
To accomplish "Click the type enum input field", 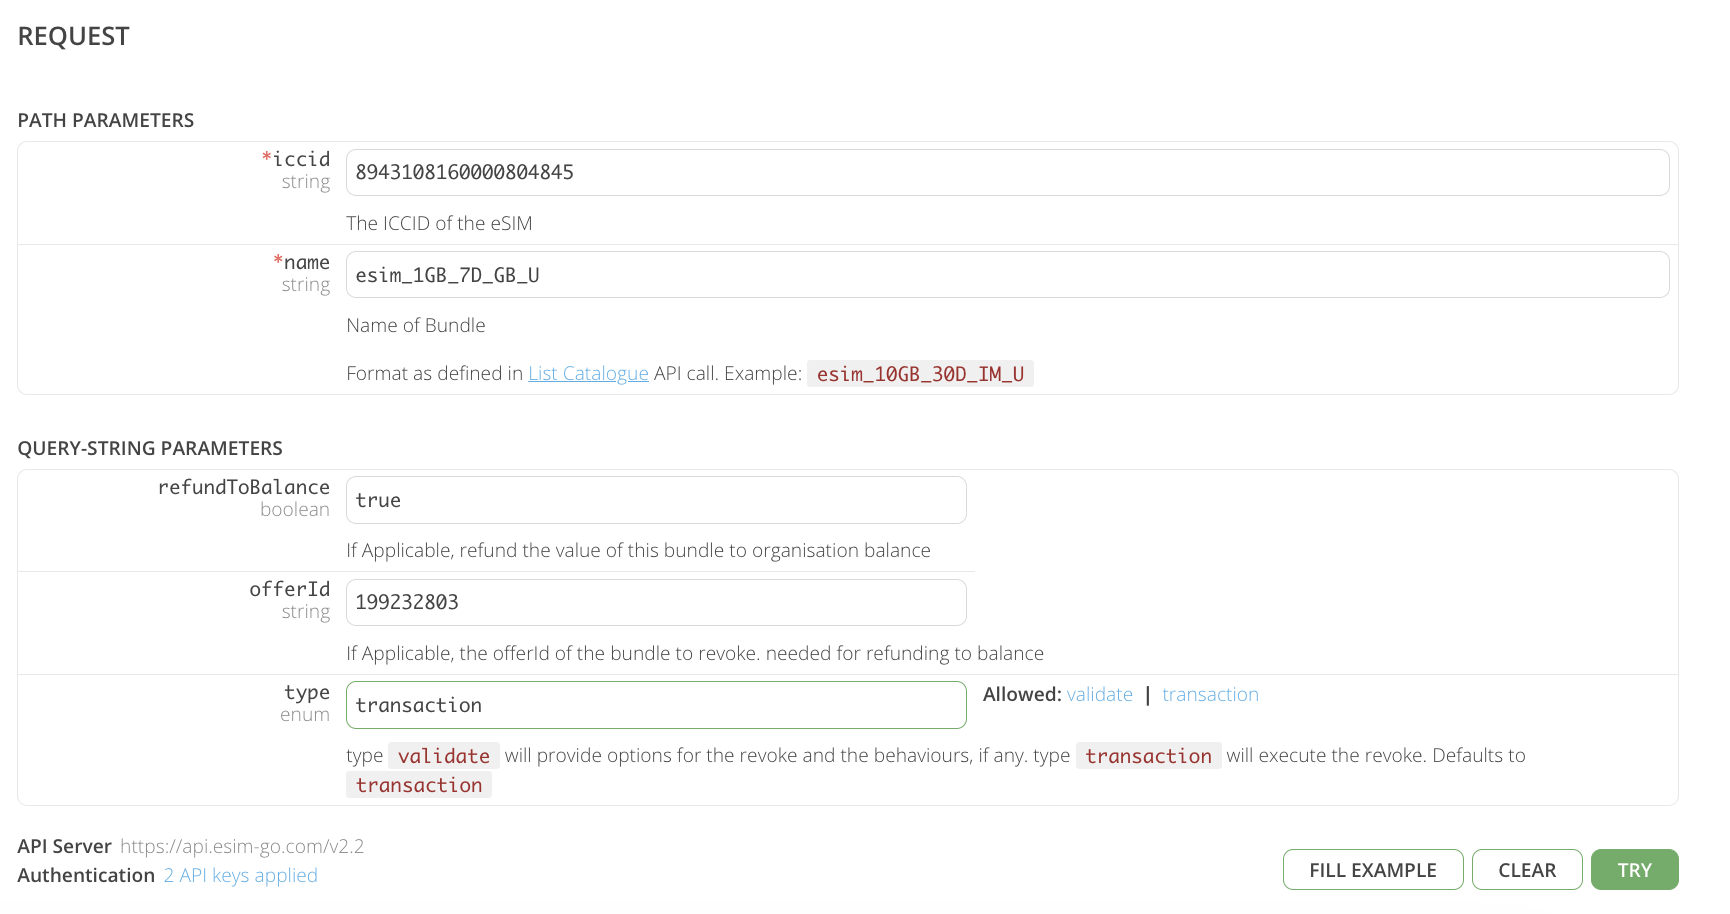I will point(656,705).
